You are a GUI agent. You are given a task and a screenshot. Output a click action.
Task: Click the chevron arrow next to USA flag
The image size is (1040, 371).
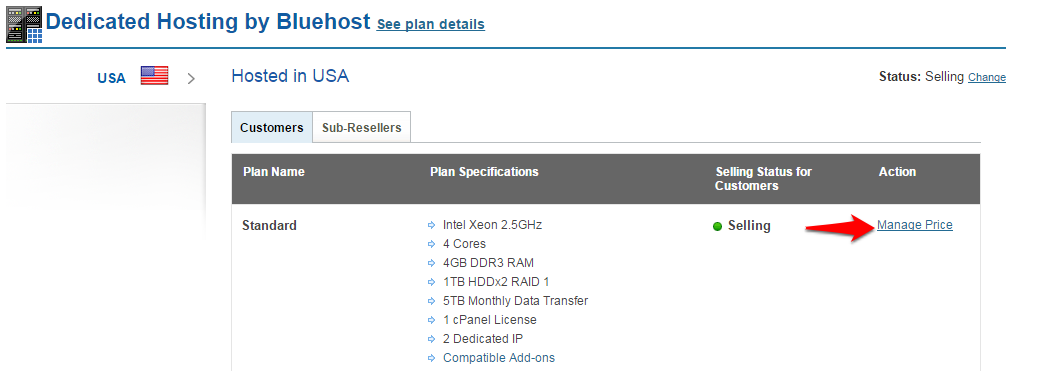coord(191,78)
